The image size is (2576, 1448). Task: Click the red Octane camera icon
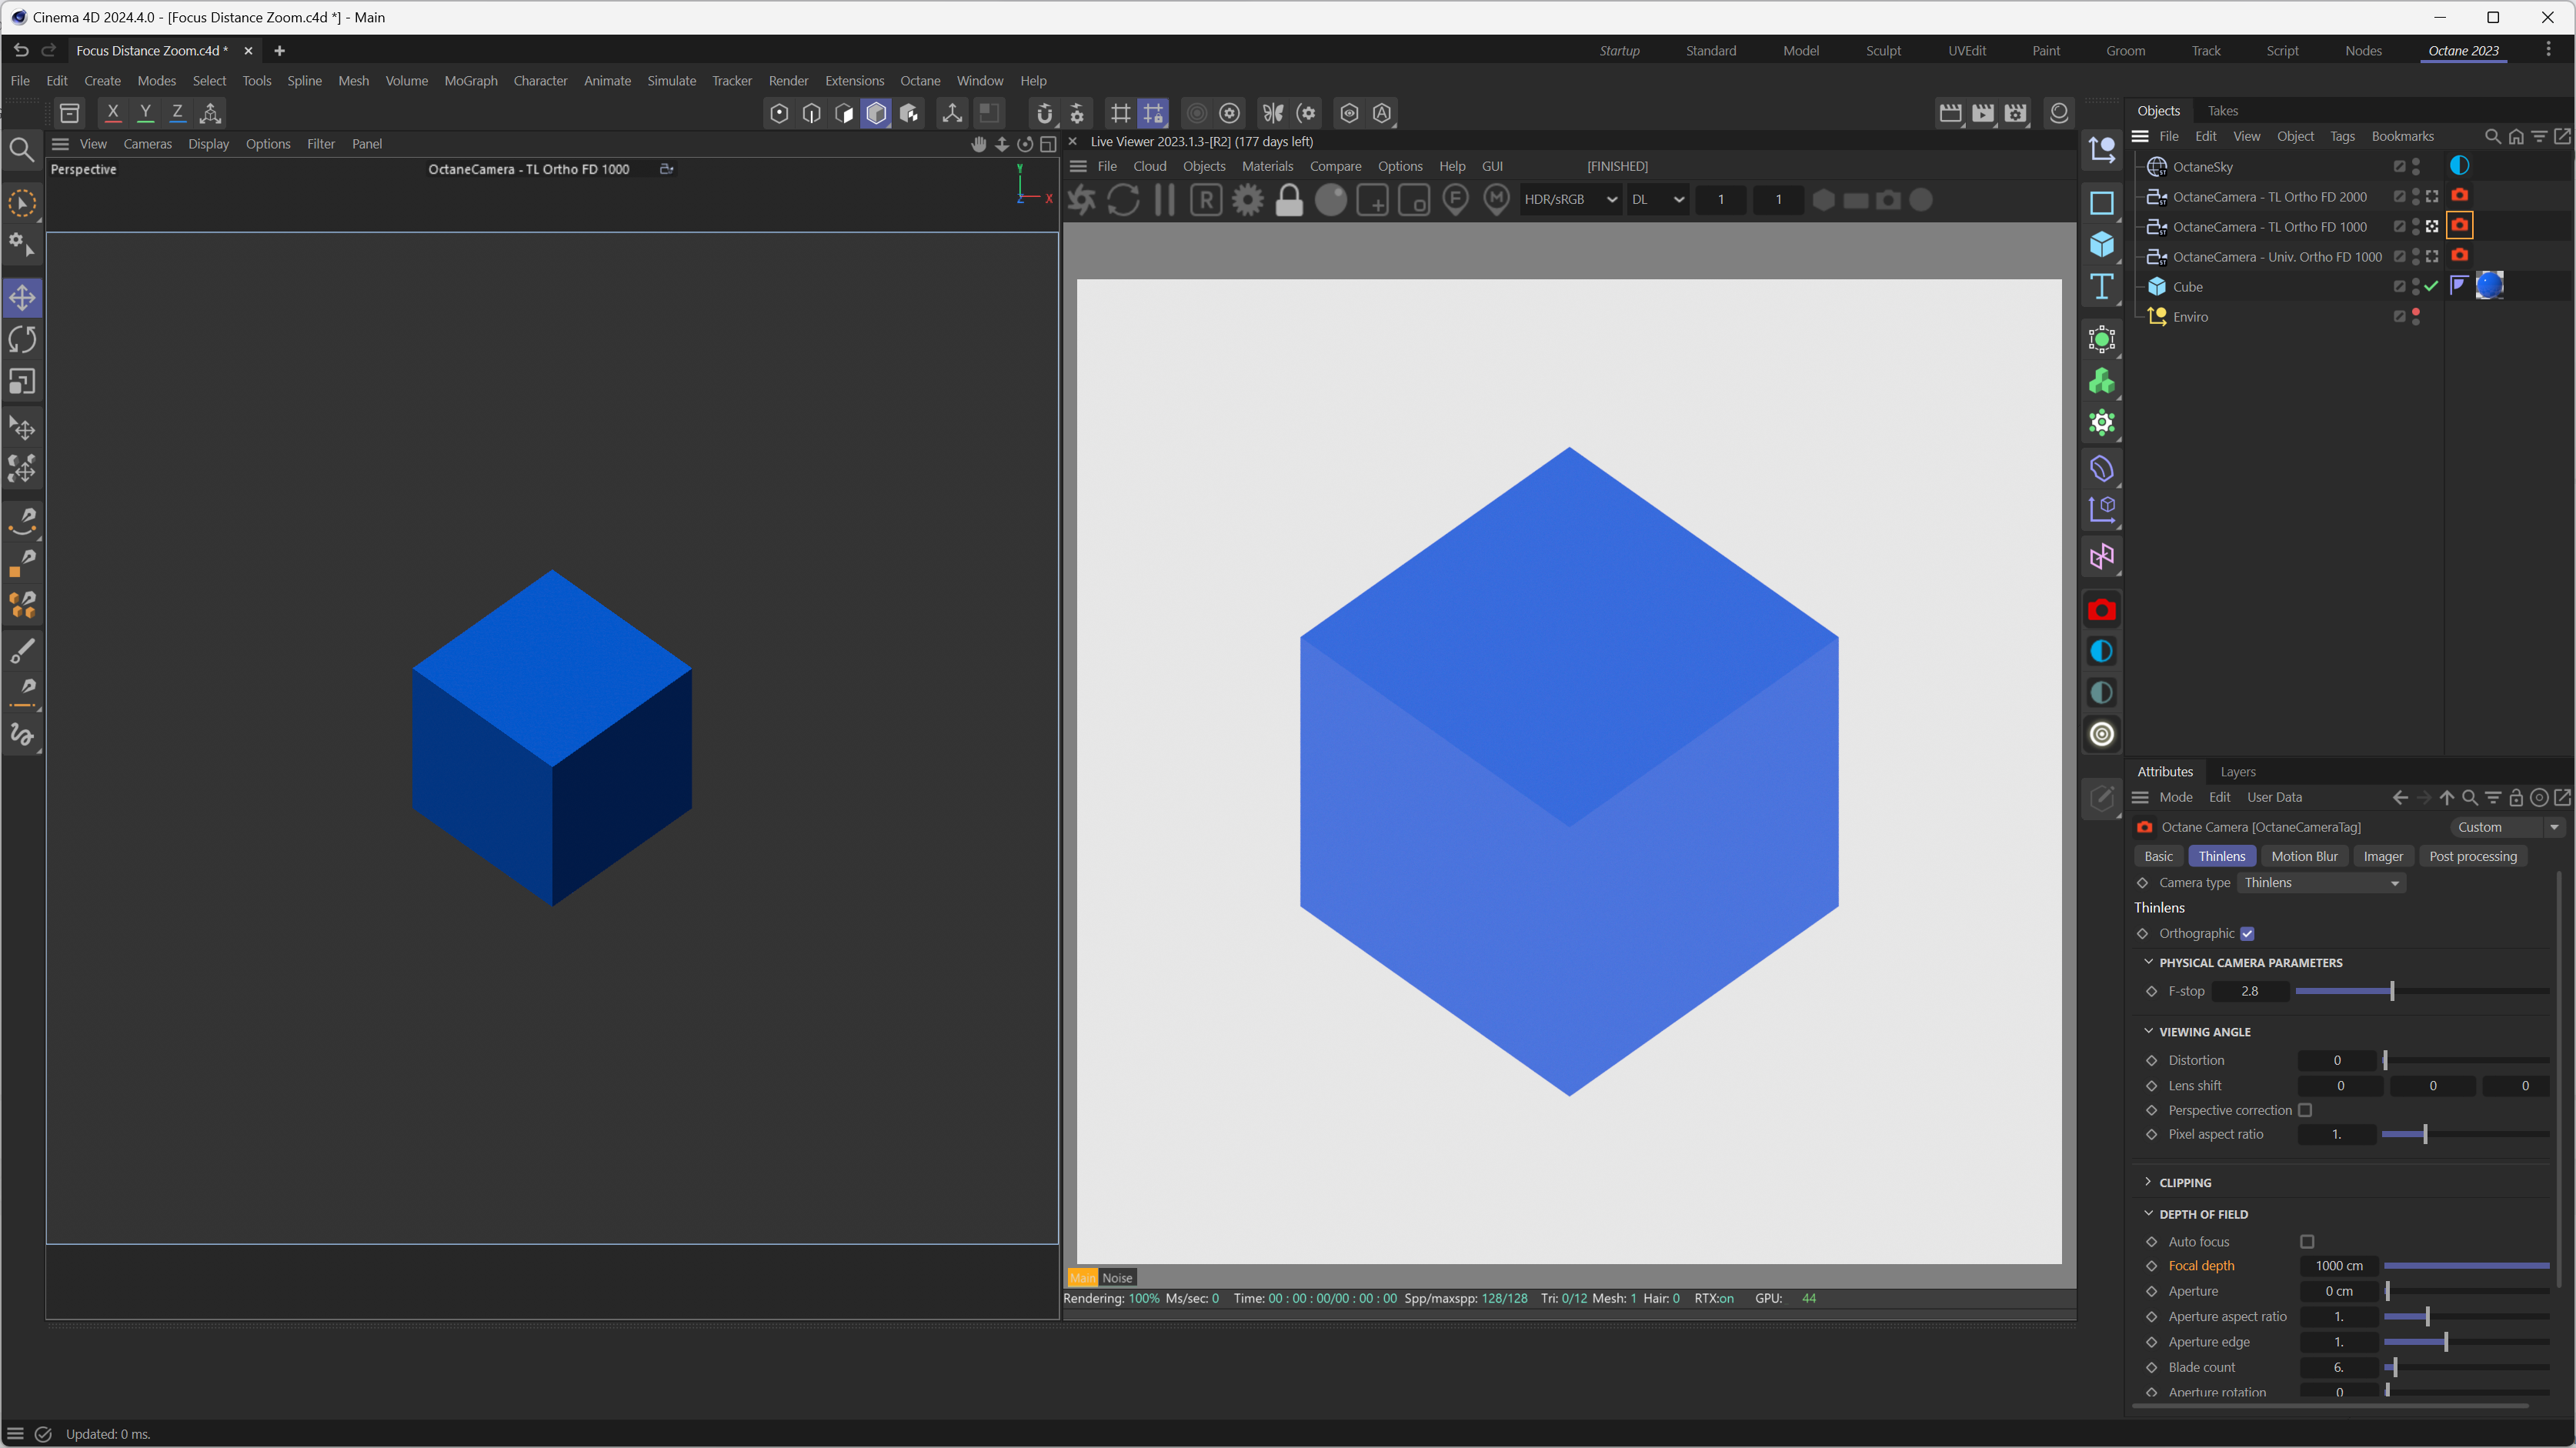[2101, 610]
